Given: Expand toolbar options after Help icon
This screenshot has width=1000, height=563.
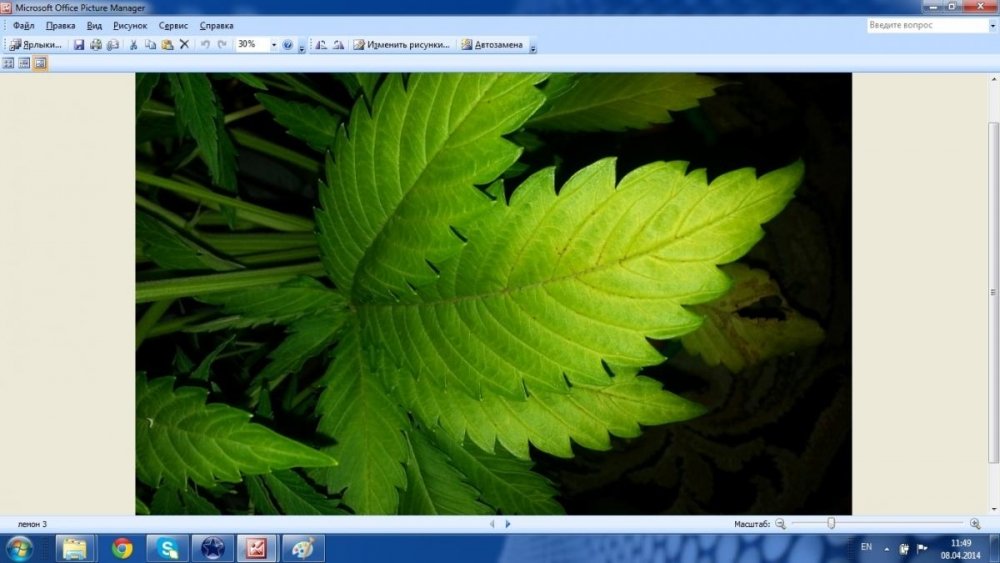Looking at the screenshot, I should (302, 45).
